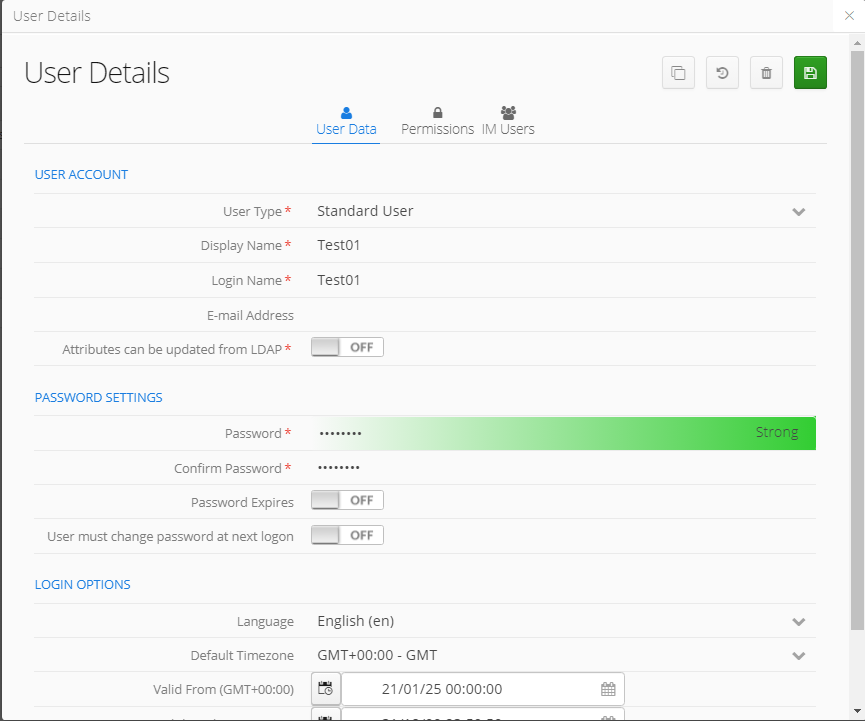The height and width of the screenshot is (721, 865).
Task: Switch to the Permissions tab
Action: pyautogui.click(x=437, y=122)
